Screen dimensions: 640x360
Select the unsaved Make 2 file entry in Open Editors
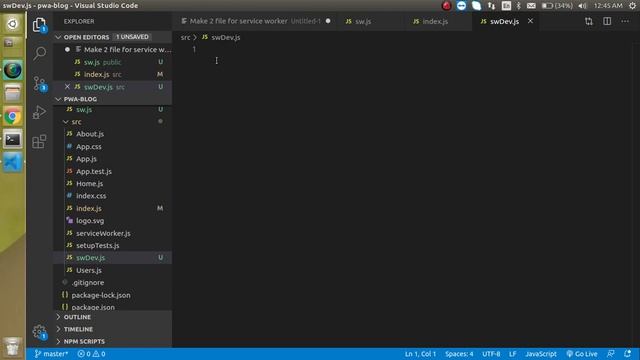click(113, 49)
